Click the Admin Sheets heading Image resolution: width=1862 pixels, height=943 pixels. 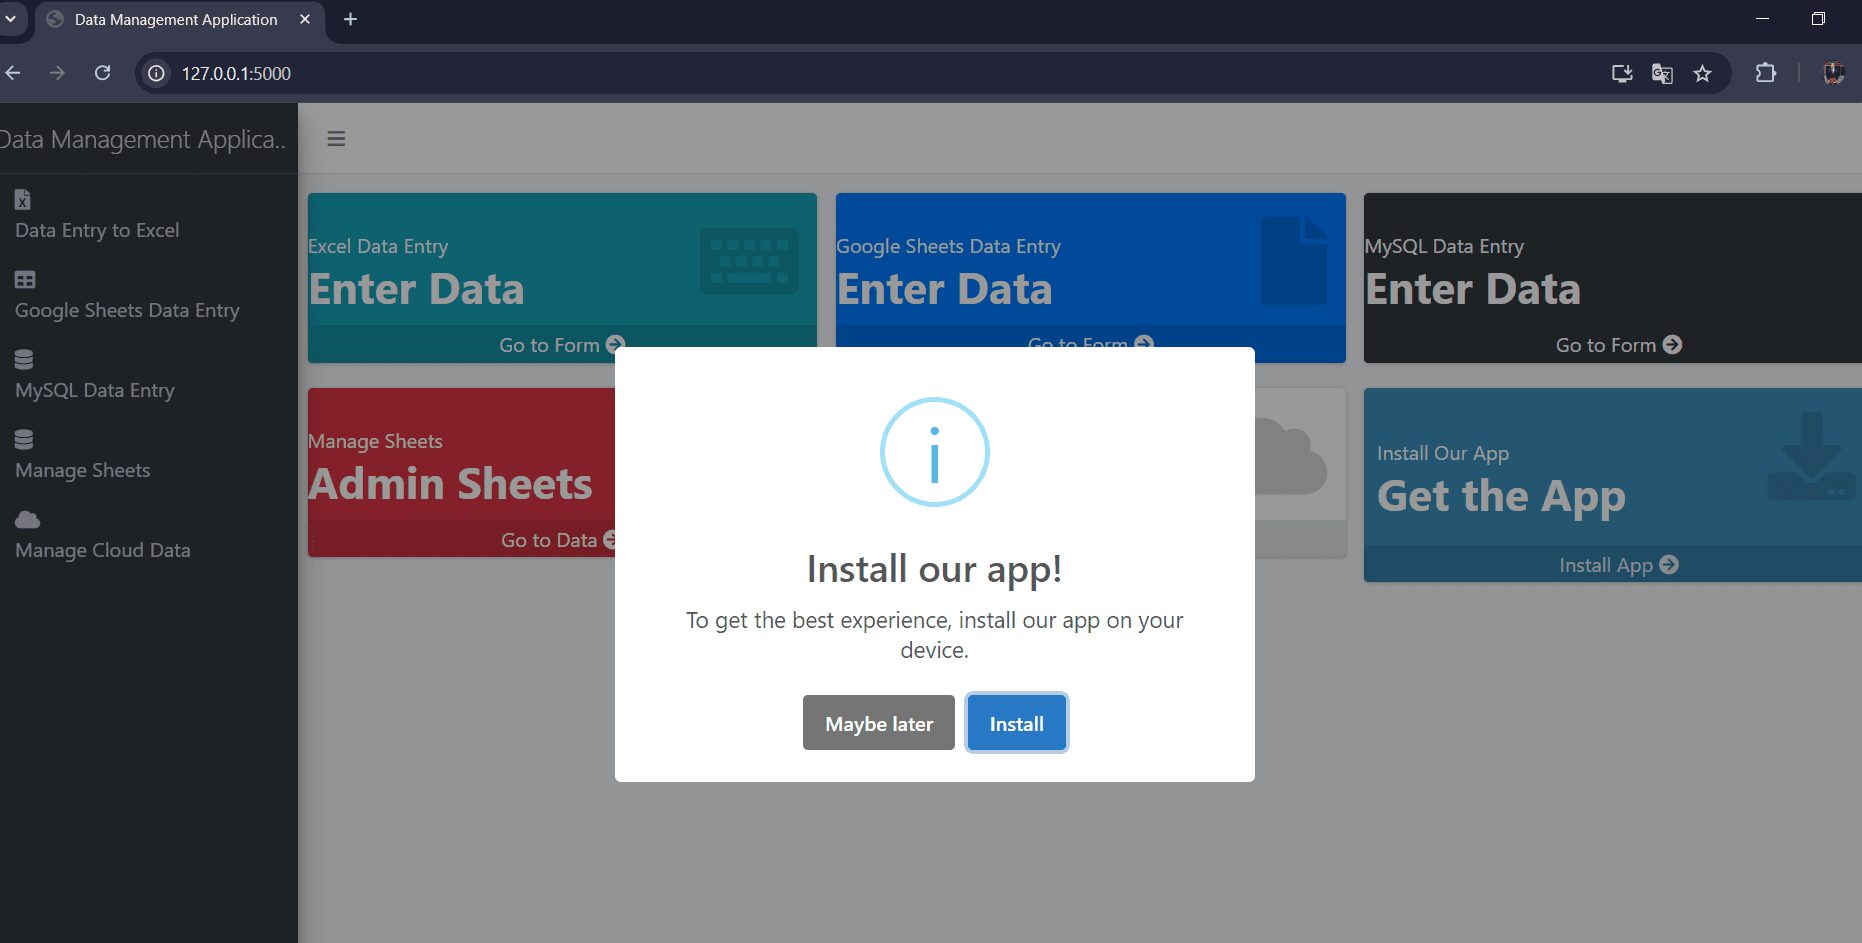click(x=450, y=484)
